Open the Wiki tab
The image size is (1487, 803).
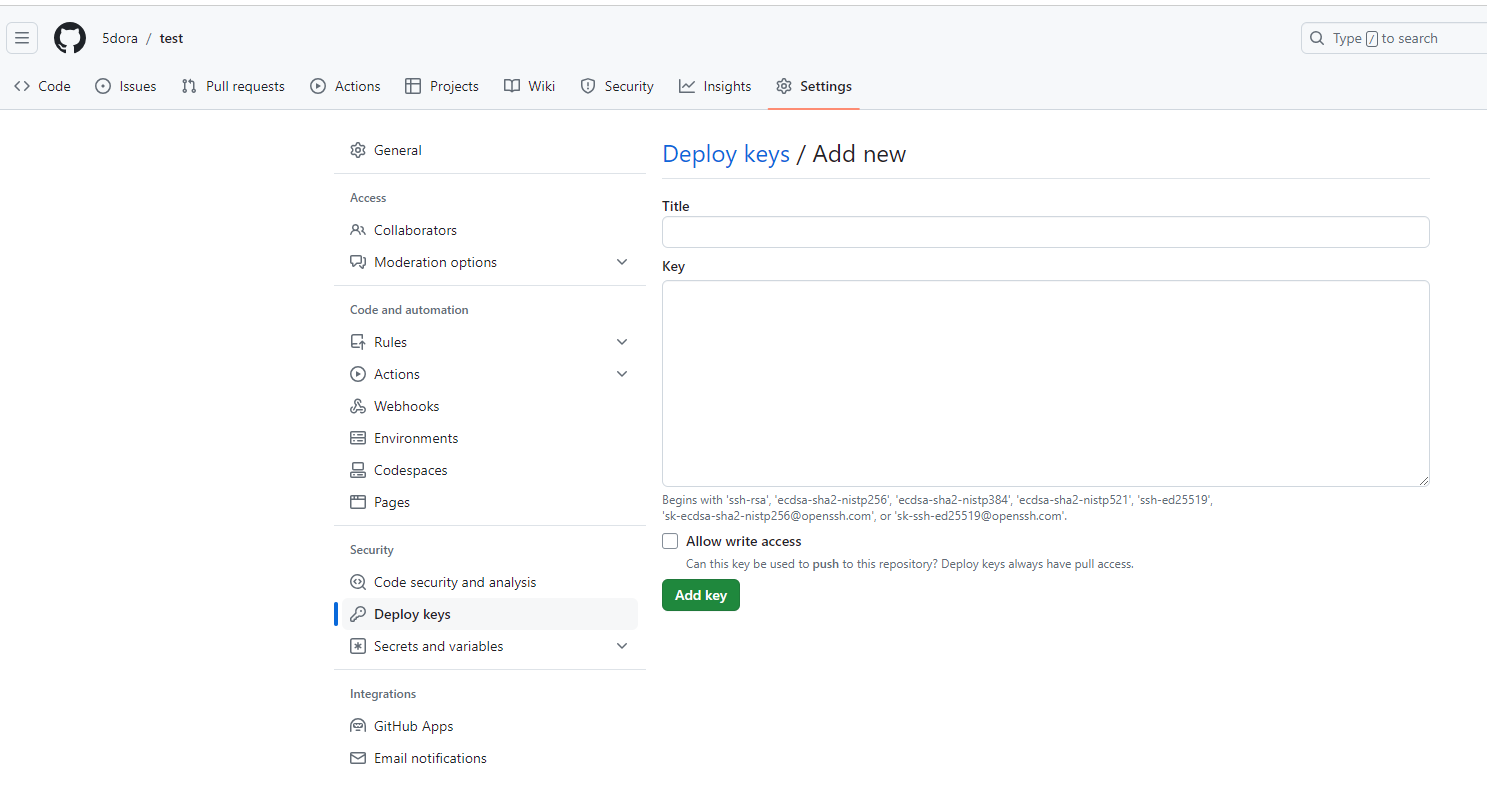tap(530, 86)
